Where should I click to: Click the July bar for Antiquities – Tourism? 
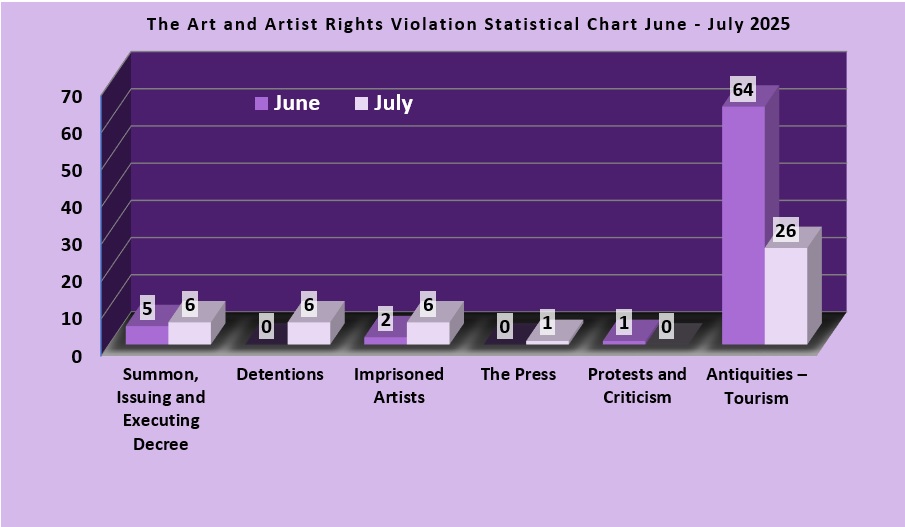[785, 295]
